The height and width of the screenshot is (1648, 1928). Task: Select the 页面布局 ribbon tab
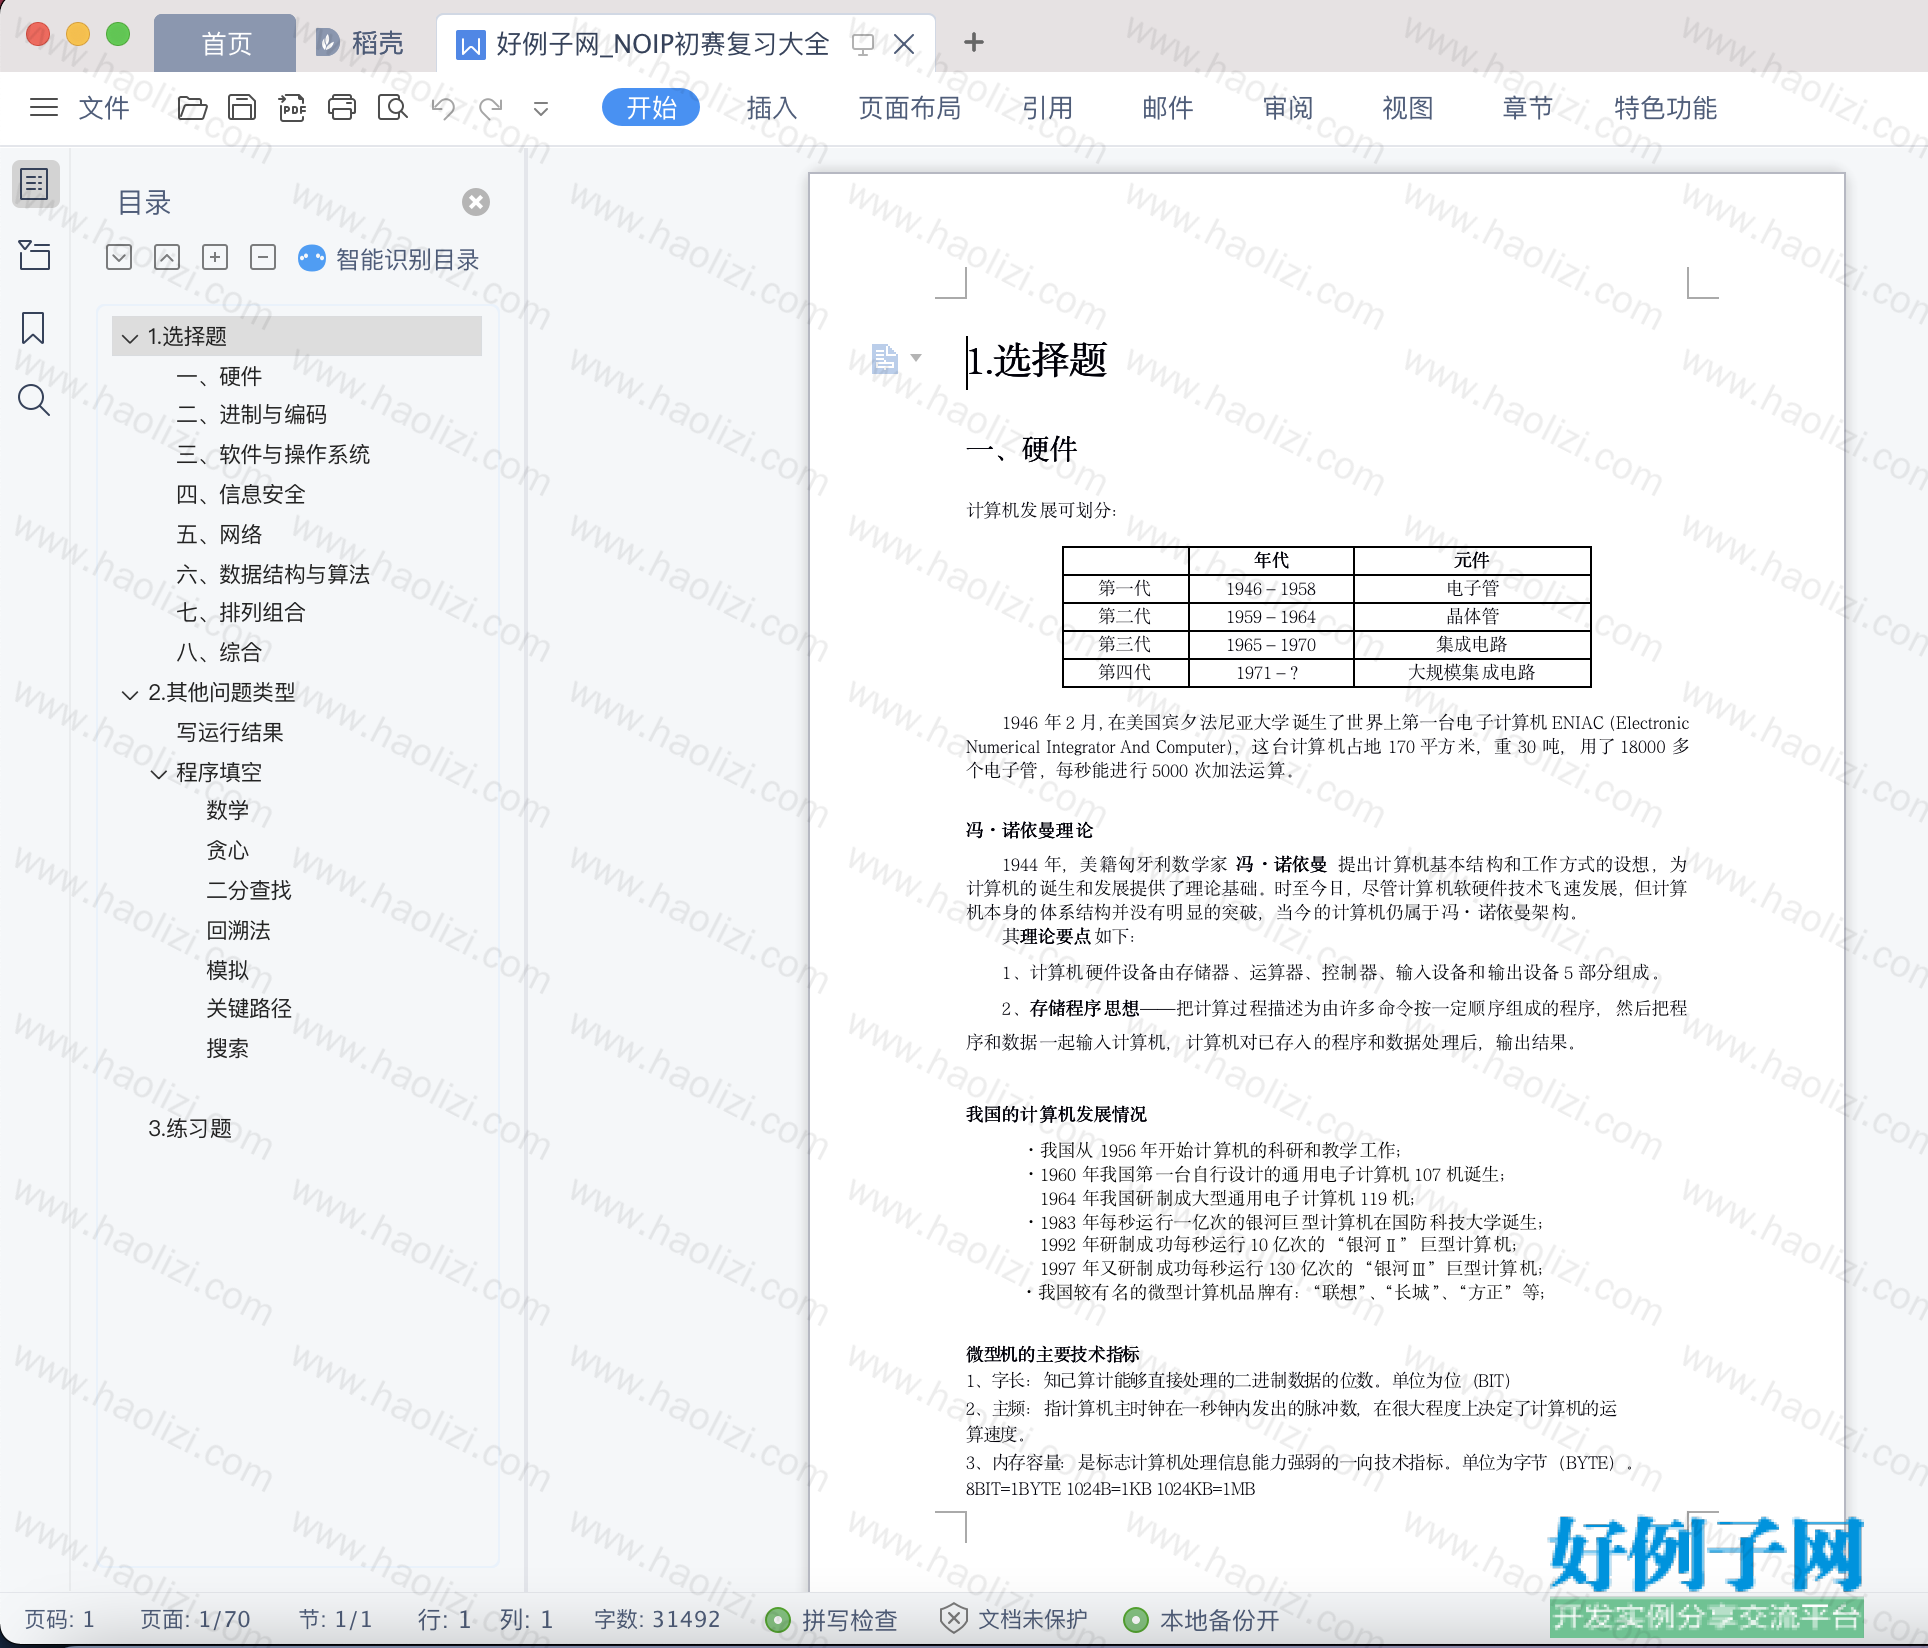click(910, 107)
